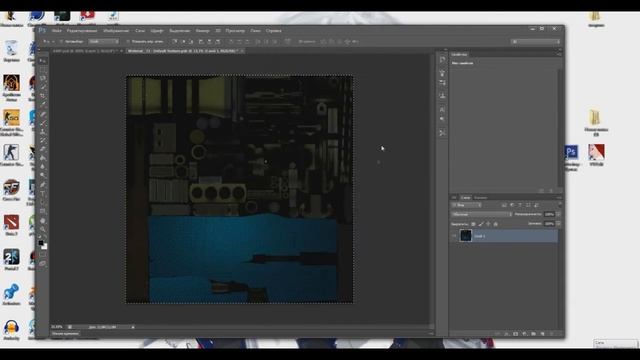
Task: Open Audacity desktop shortcut
Action: 11,330
